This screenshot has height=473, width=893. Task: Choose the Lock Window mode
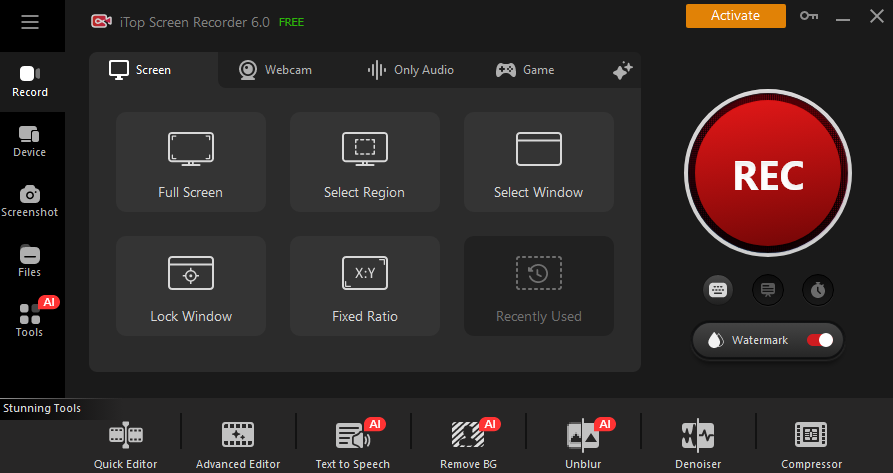point(191,286)
